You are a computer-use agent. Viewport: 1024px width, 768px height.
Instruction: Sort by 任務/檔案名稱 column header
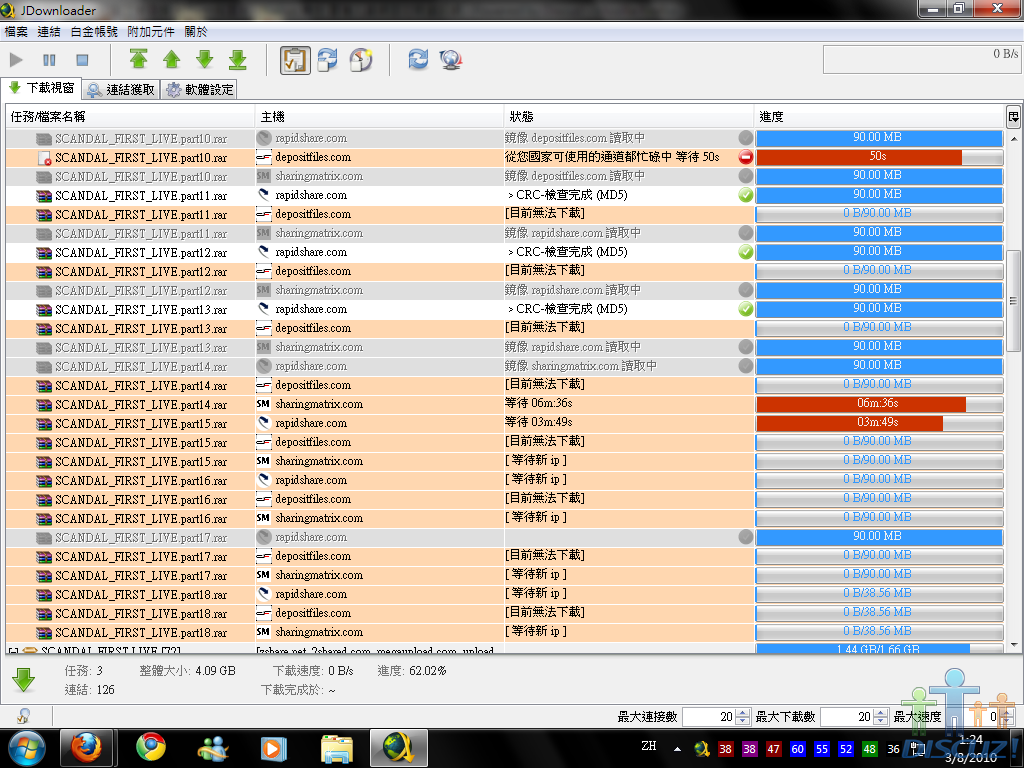tap(130, 116)
